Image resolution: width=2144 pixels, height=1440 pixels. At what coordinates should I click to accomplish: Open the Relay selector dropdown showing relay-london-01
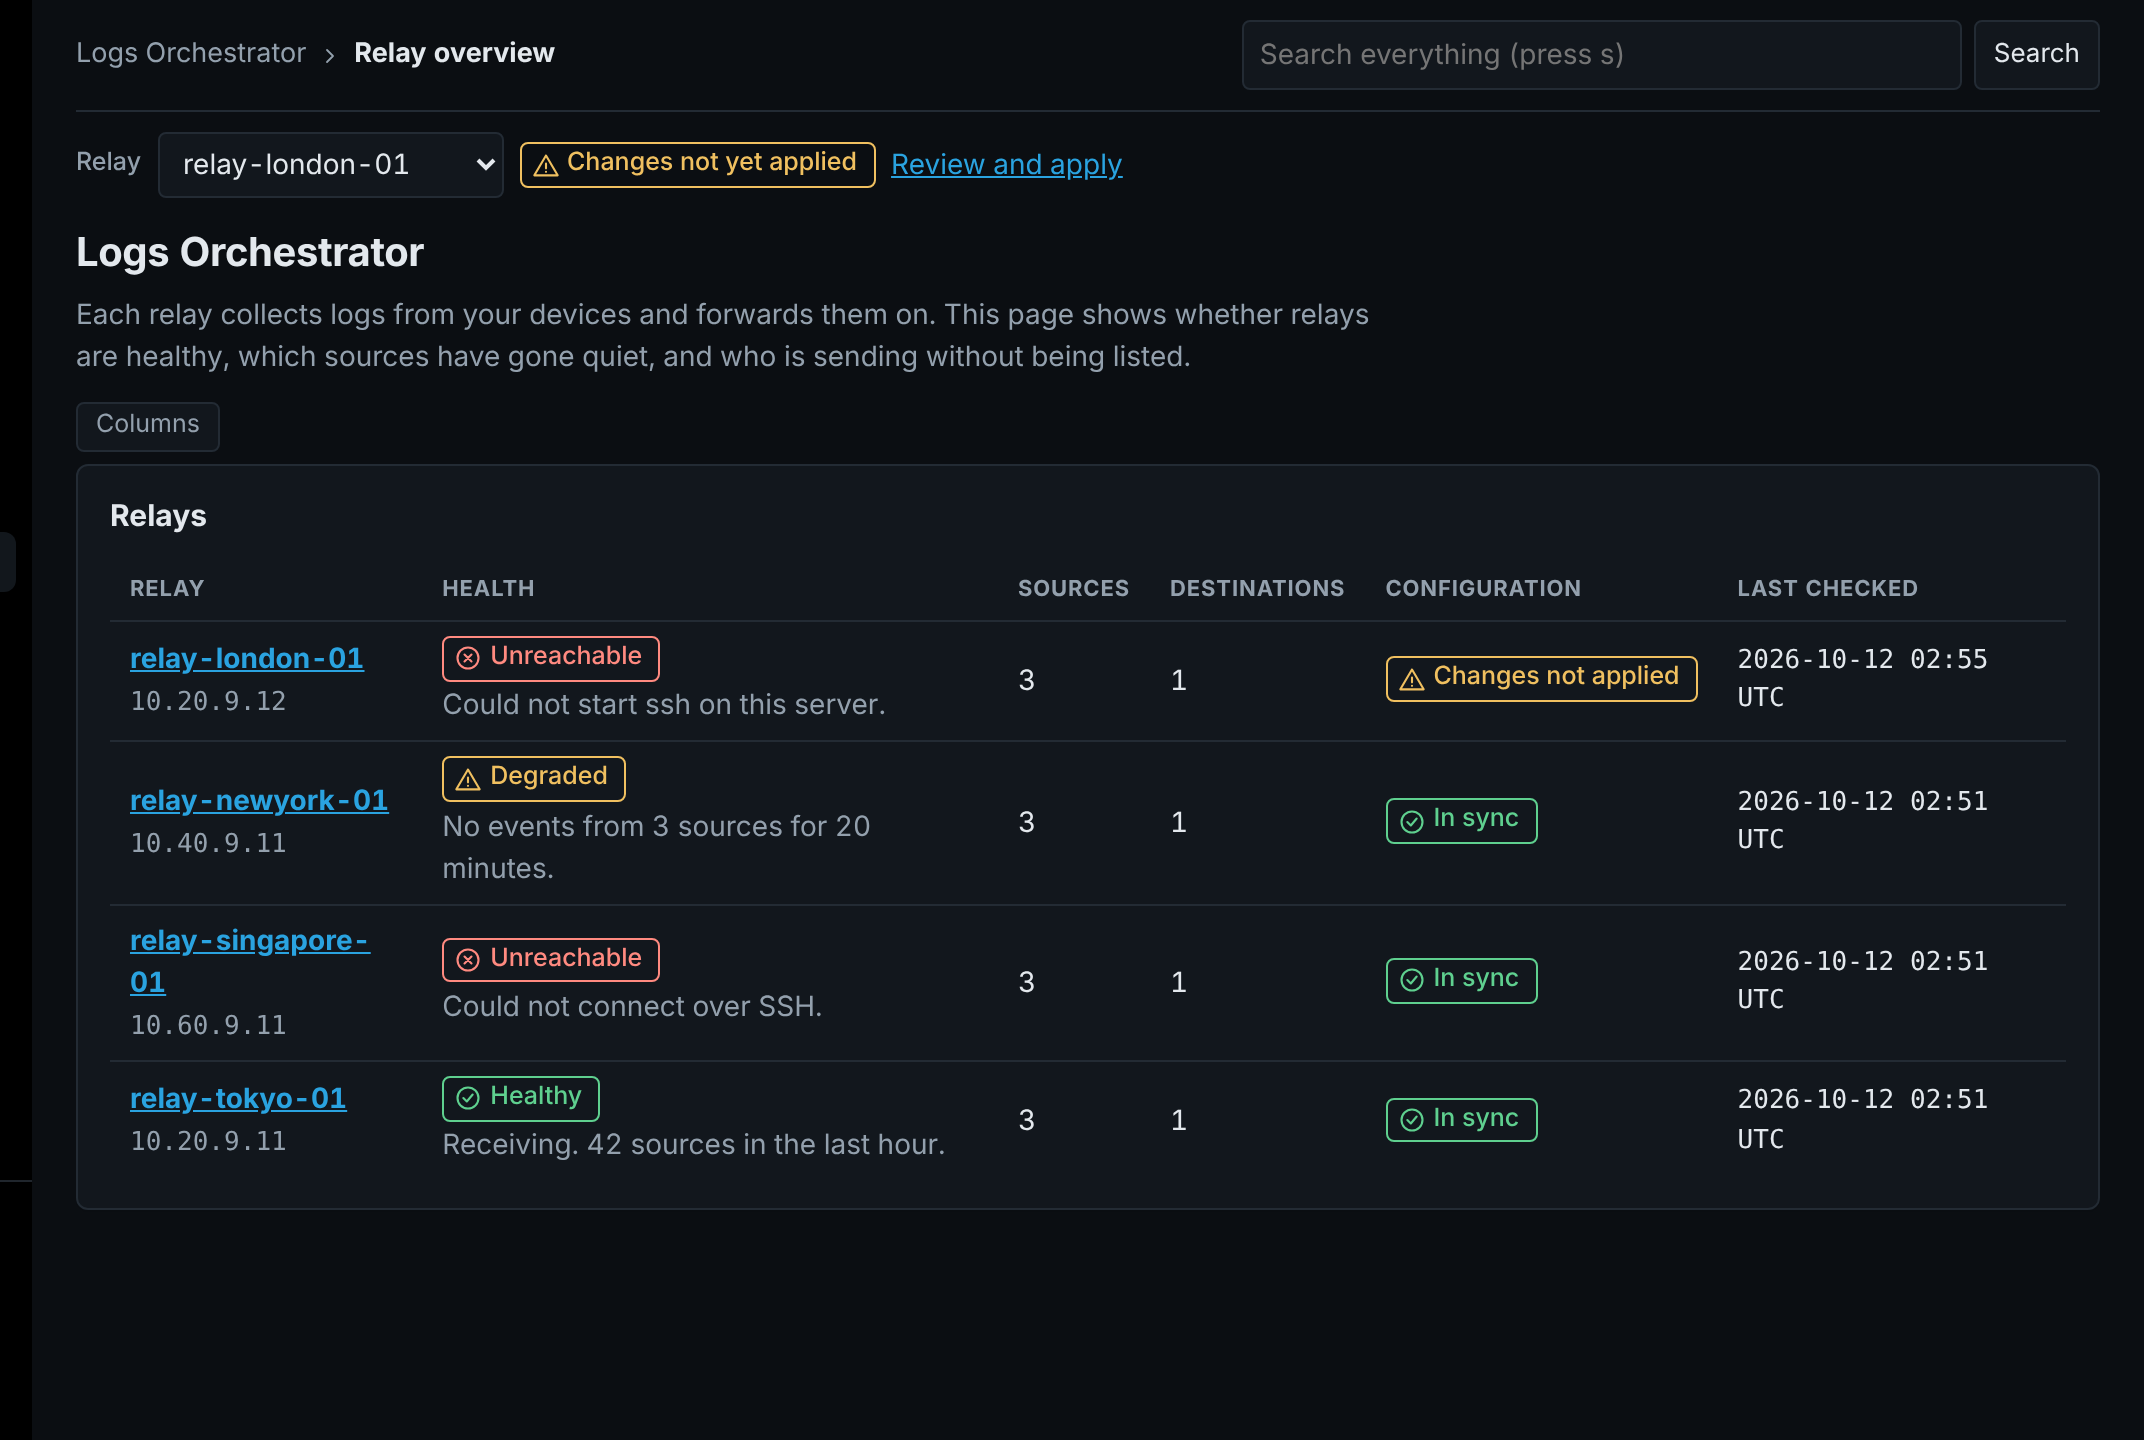coord(330,165)
